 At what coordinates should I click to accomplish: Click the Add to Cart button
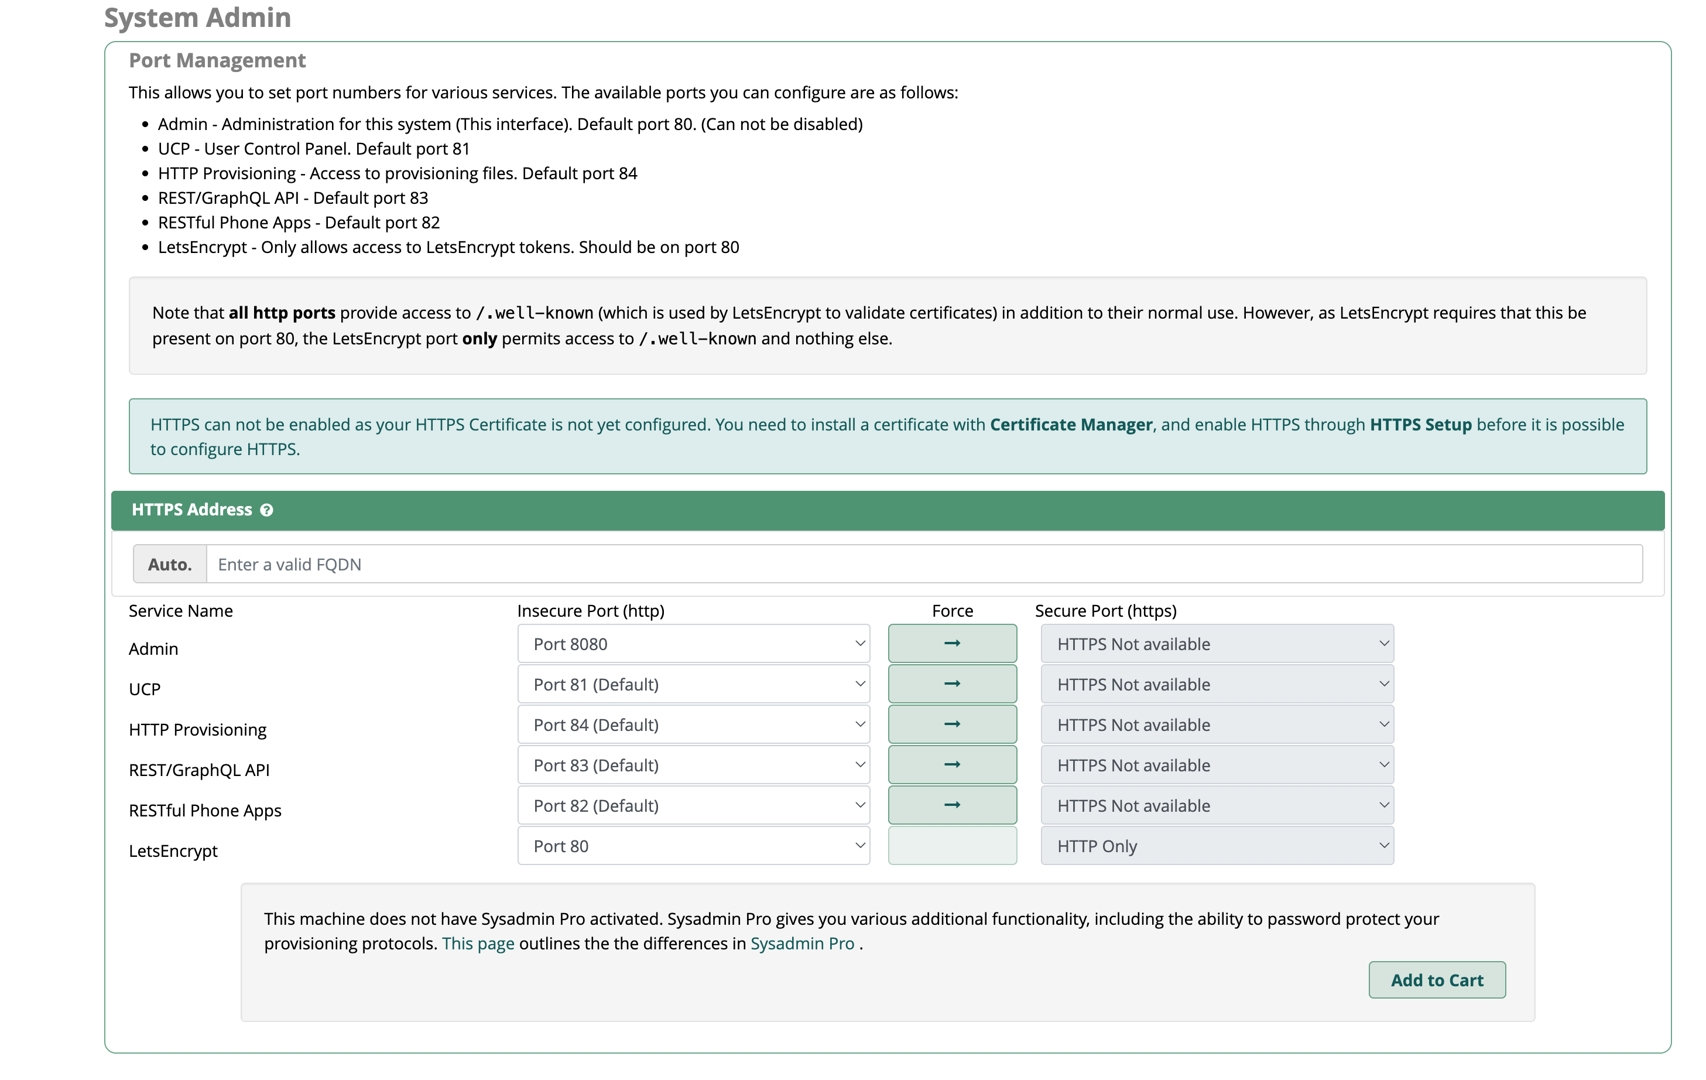pos(1436,980)
